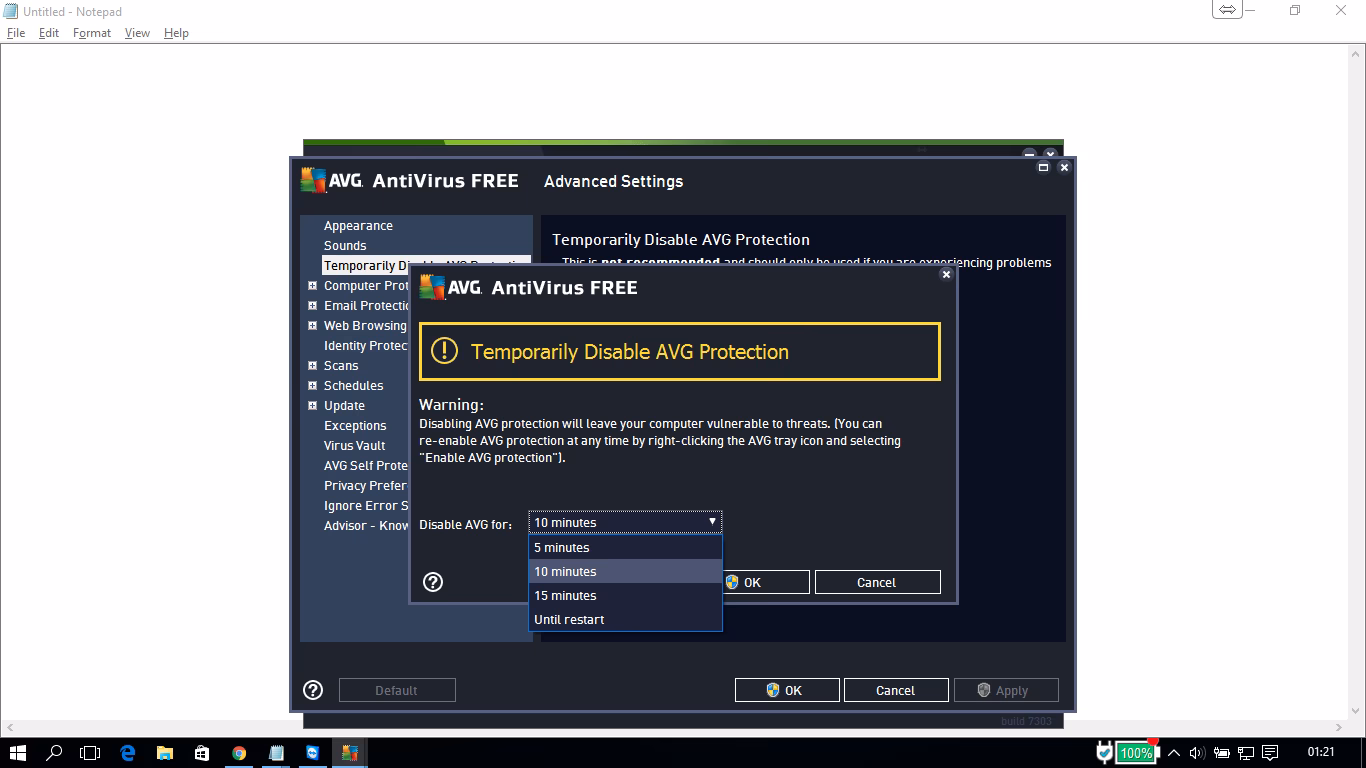Open Notepad Edit menu

(48, 33)
